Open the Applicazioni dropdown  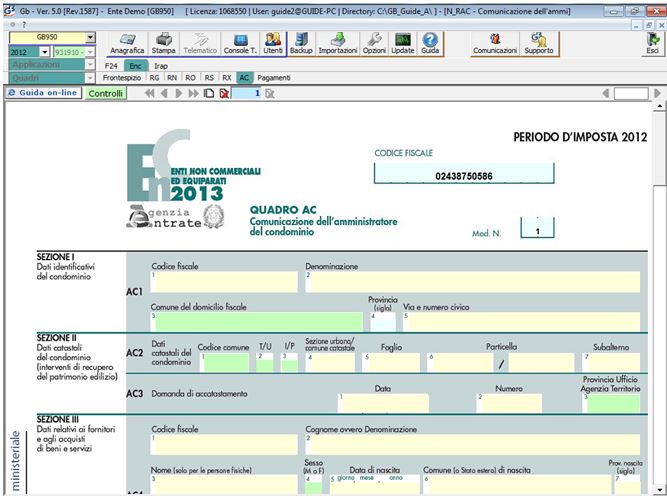pyautogui.click(x=90, y=64)
